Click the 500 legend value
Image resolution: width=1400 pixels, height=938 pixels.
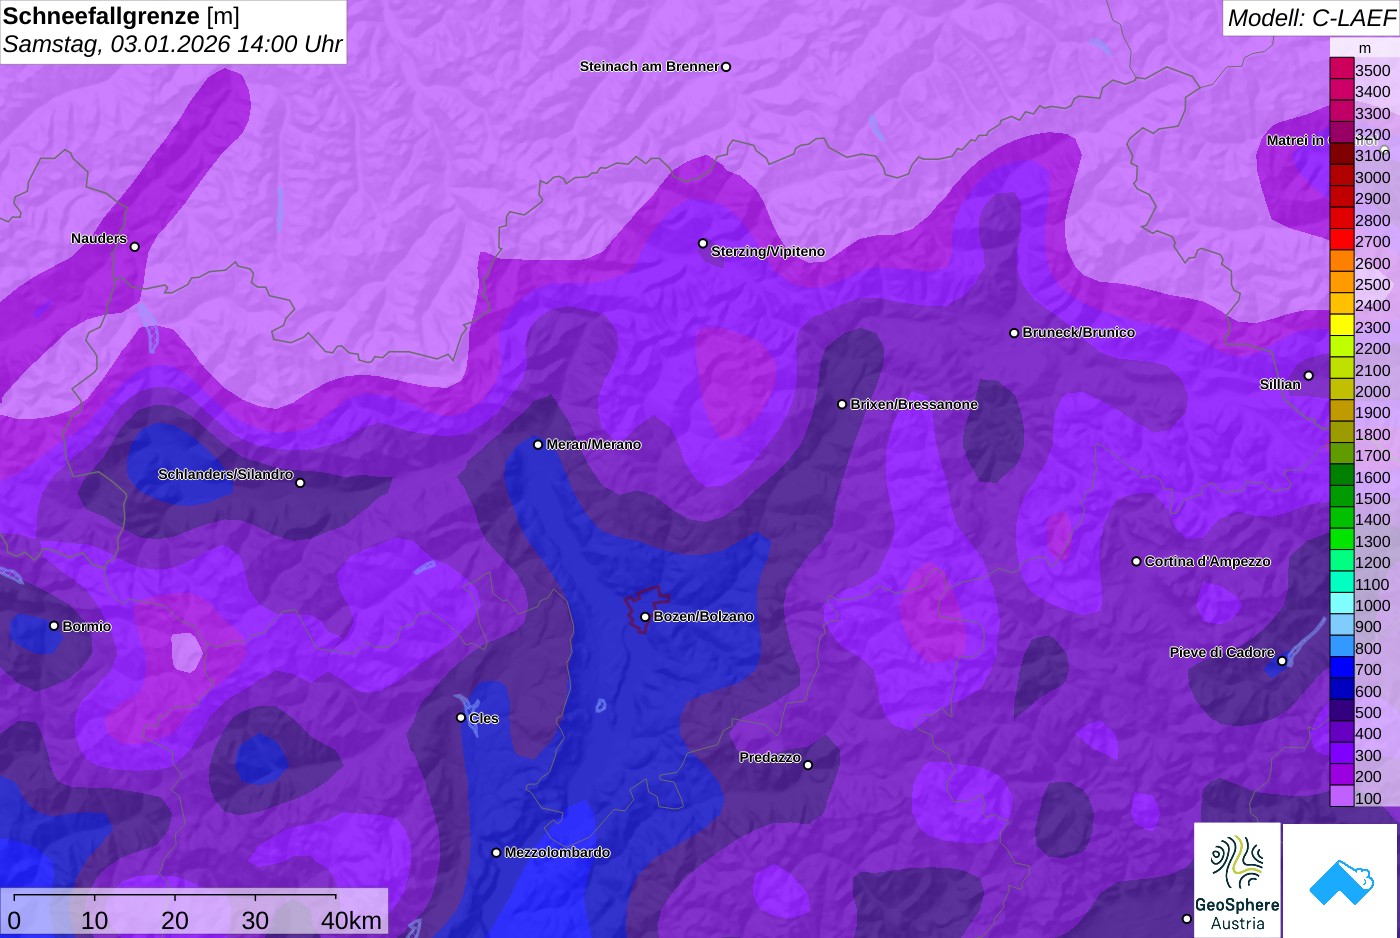pyautogui.click(x=1369, y=712)
